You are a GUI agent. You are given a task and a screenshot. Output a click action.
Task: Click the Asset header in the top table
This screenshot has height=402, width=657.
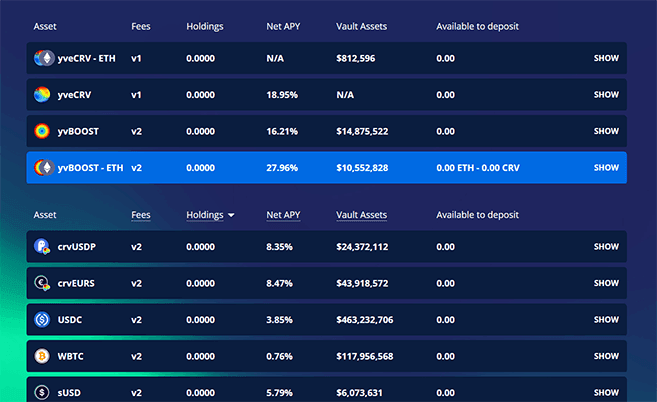(45, 26)
